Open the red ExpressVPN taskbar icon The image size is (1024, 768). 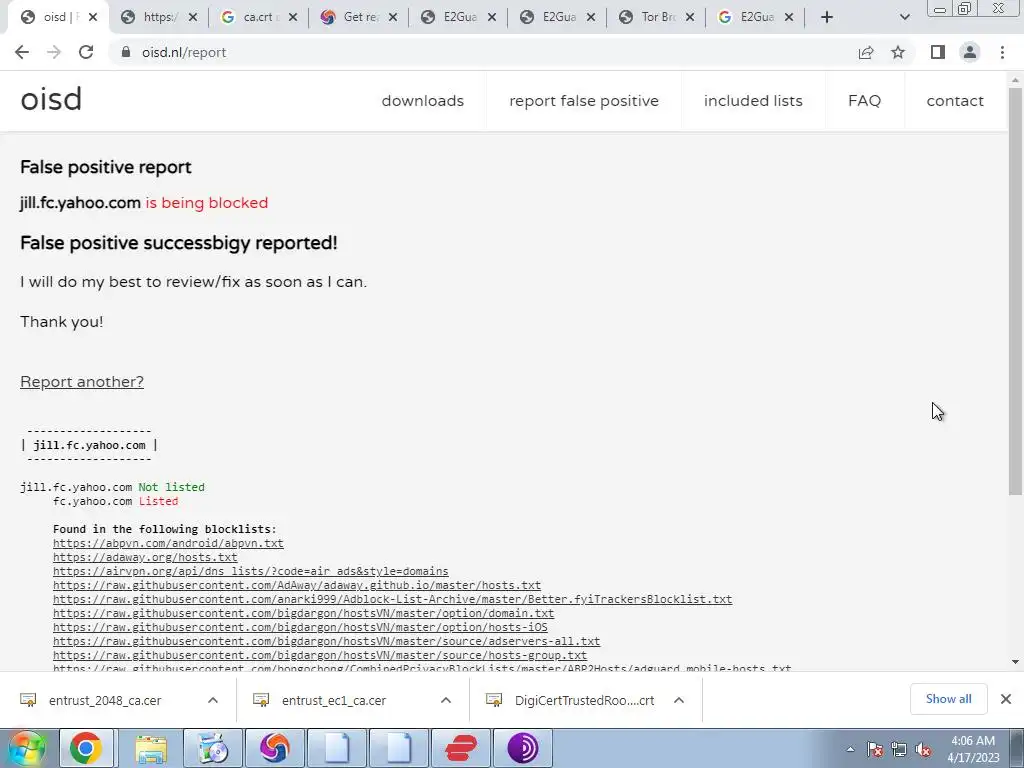[461, 748]
